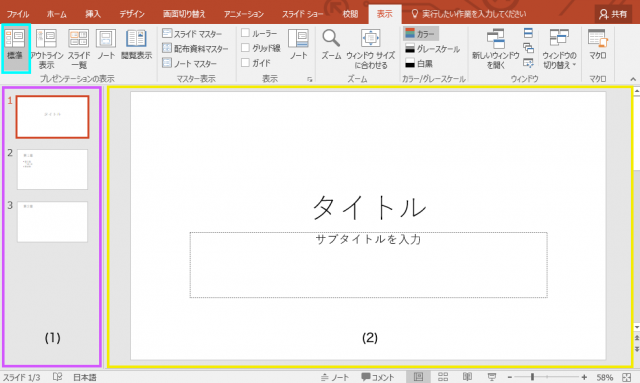Image resolution: width=640 pixels, height=383 pixels.
Task: Click the 共有 share button
Action: click(613, 14)
